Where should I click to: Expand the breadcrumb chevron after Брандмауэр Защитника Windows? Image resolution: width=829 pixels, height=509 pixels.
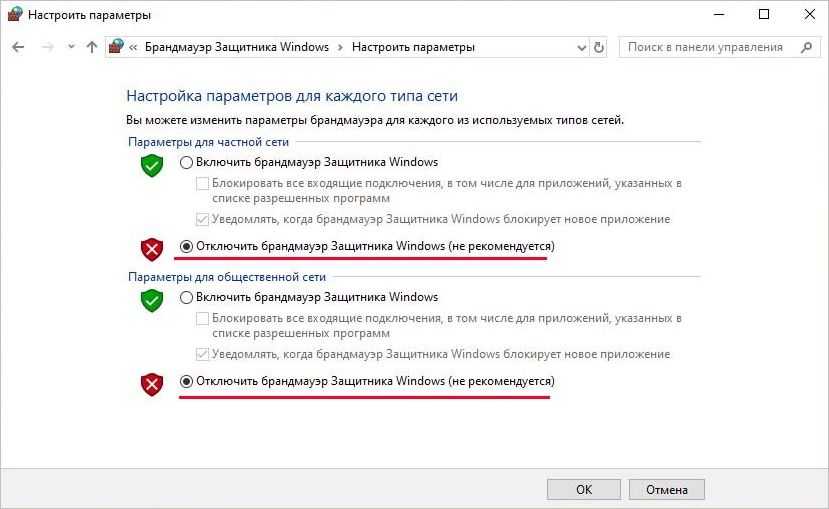pyautogui.click(x=341, y=47)
